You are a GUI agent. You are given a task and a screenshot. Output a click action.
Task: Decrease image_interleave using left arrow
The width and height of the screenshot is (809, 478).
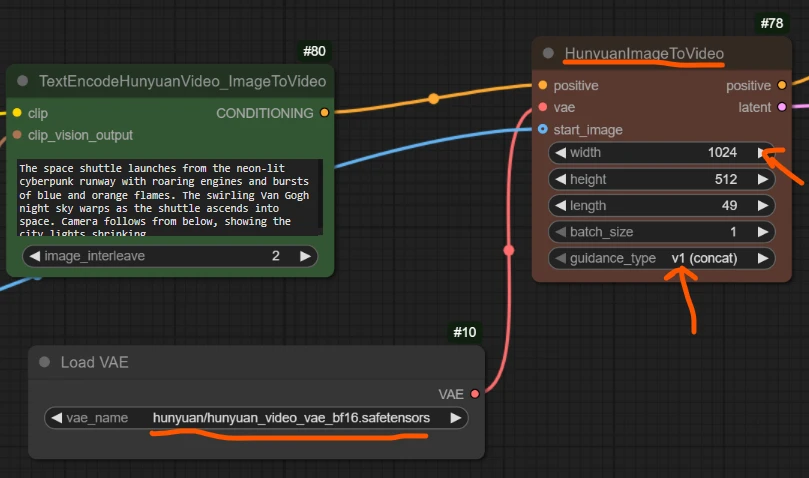click(x=33, y=256)
